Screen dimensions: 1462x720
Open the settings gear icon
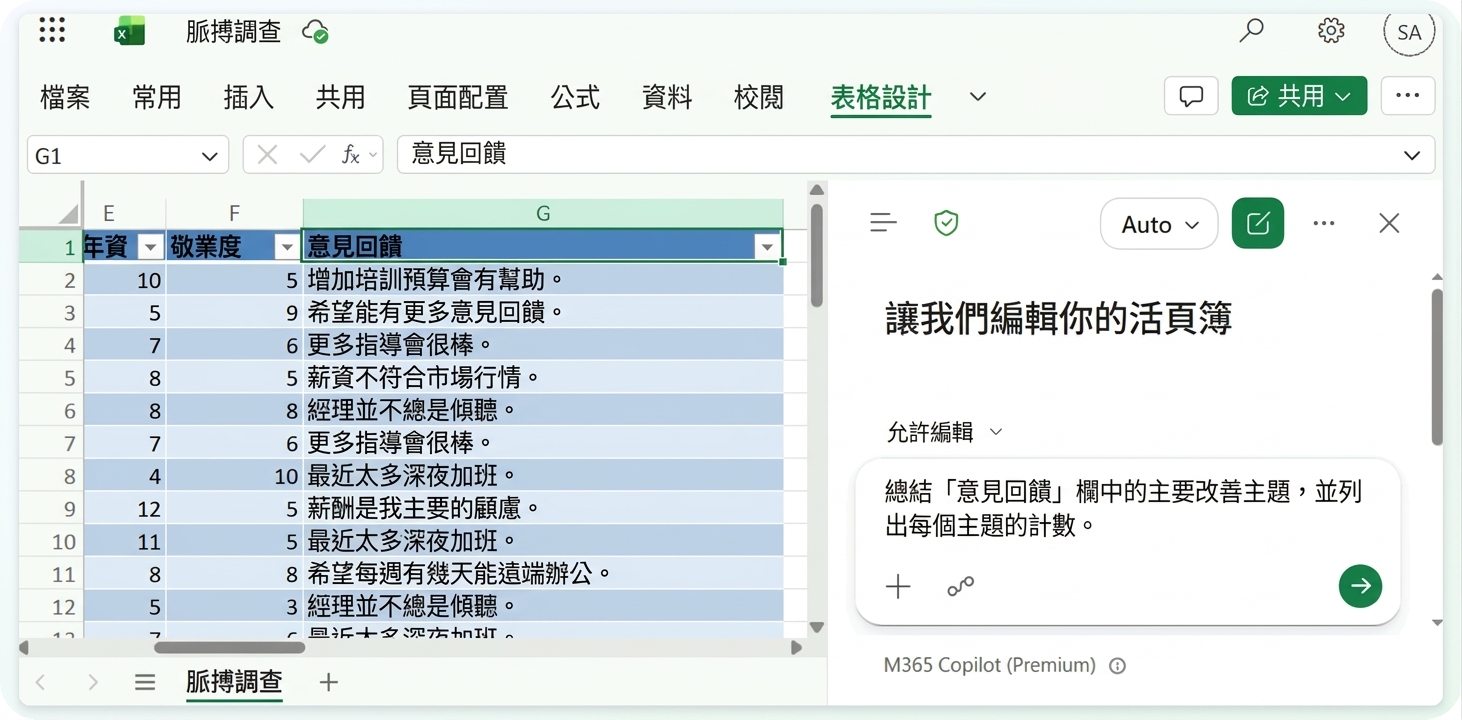[1331, 31]
